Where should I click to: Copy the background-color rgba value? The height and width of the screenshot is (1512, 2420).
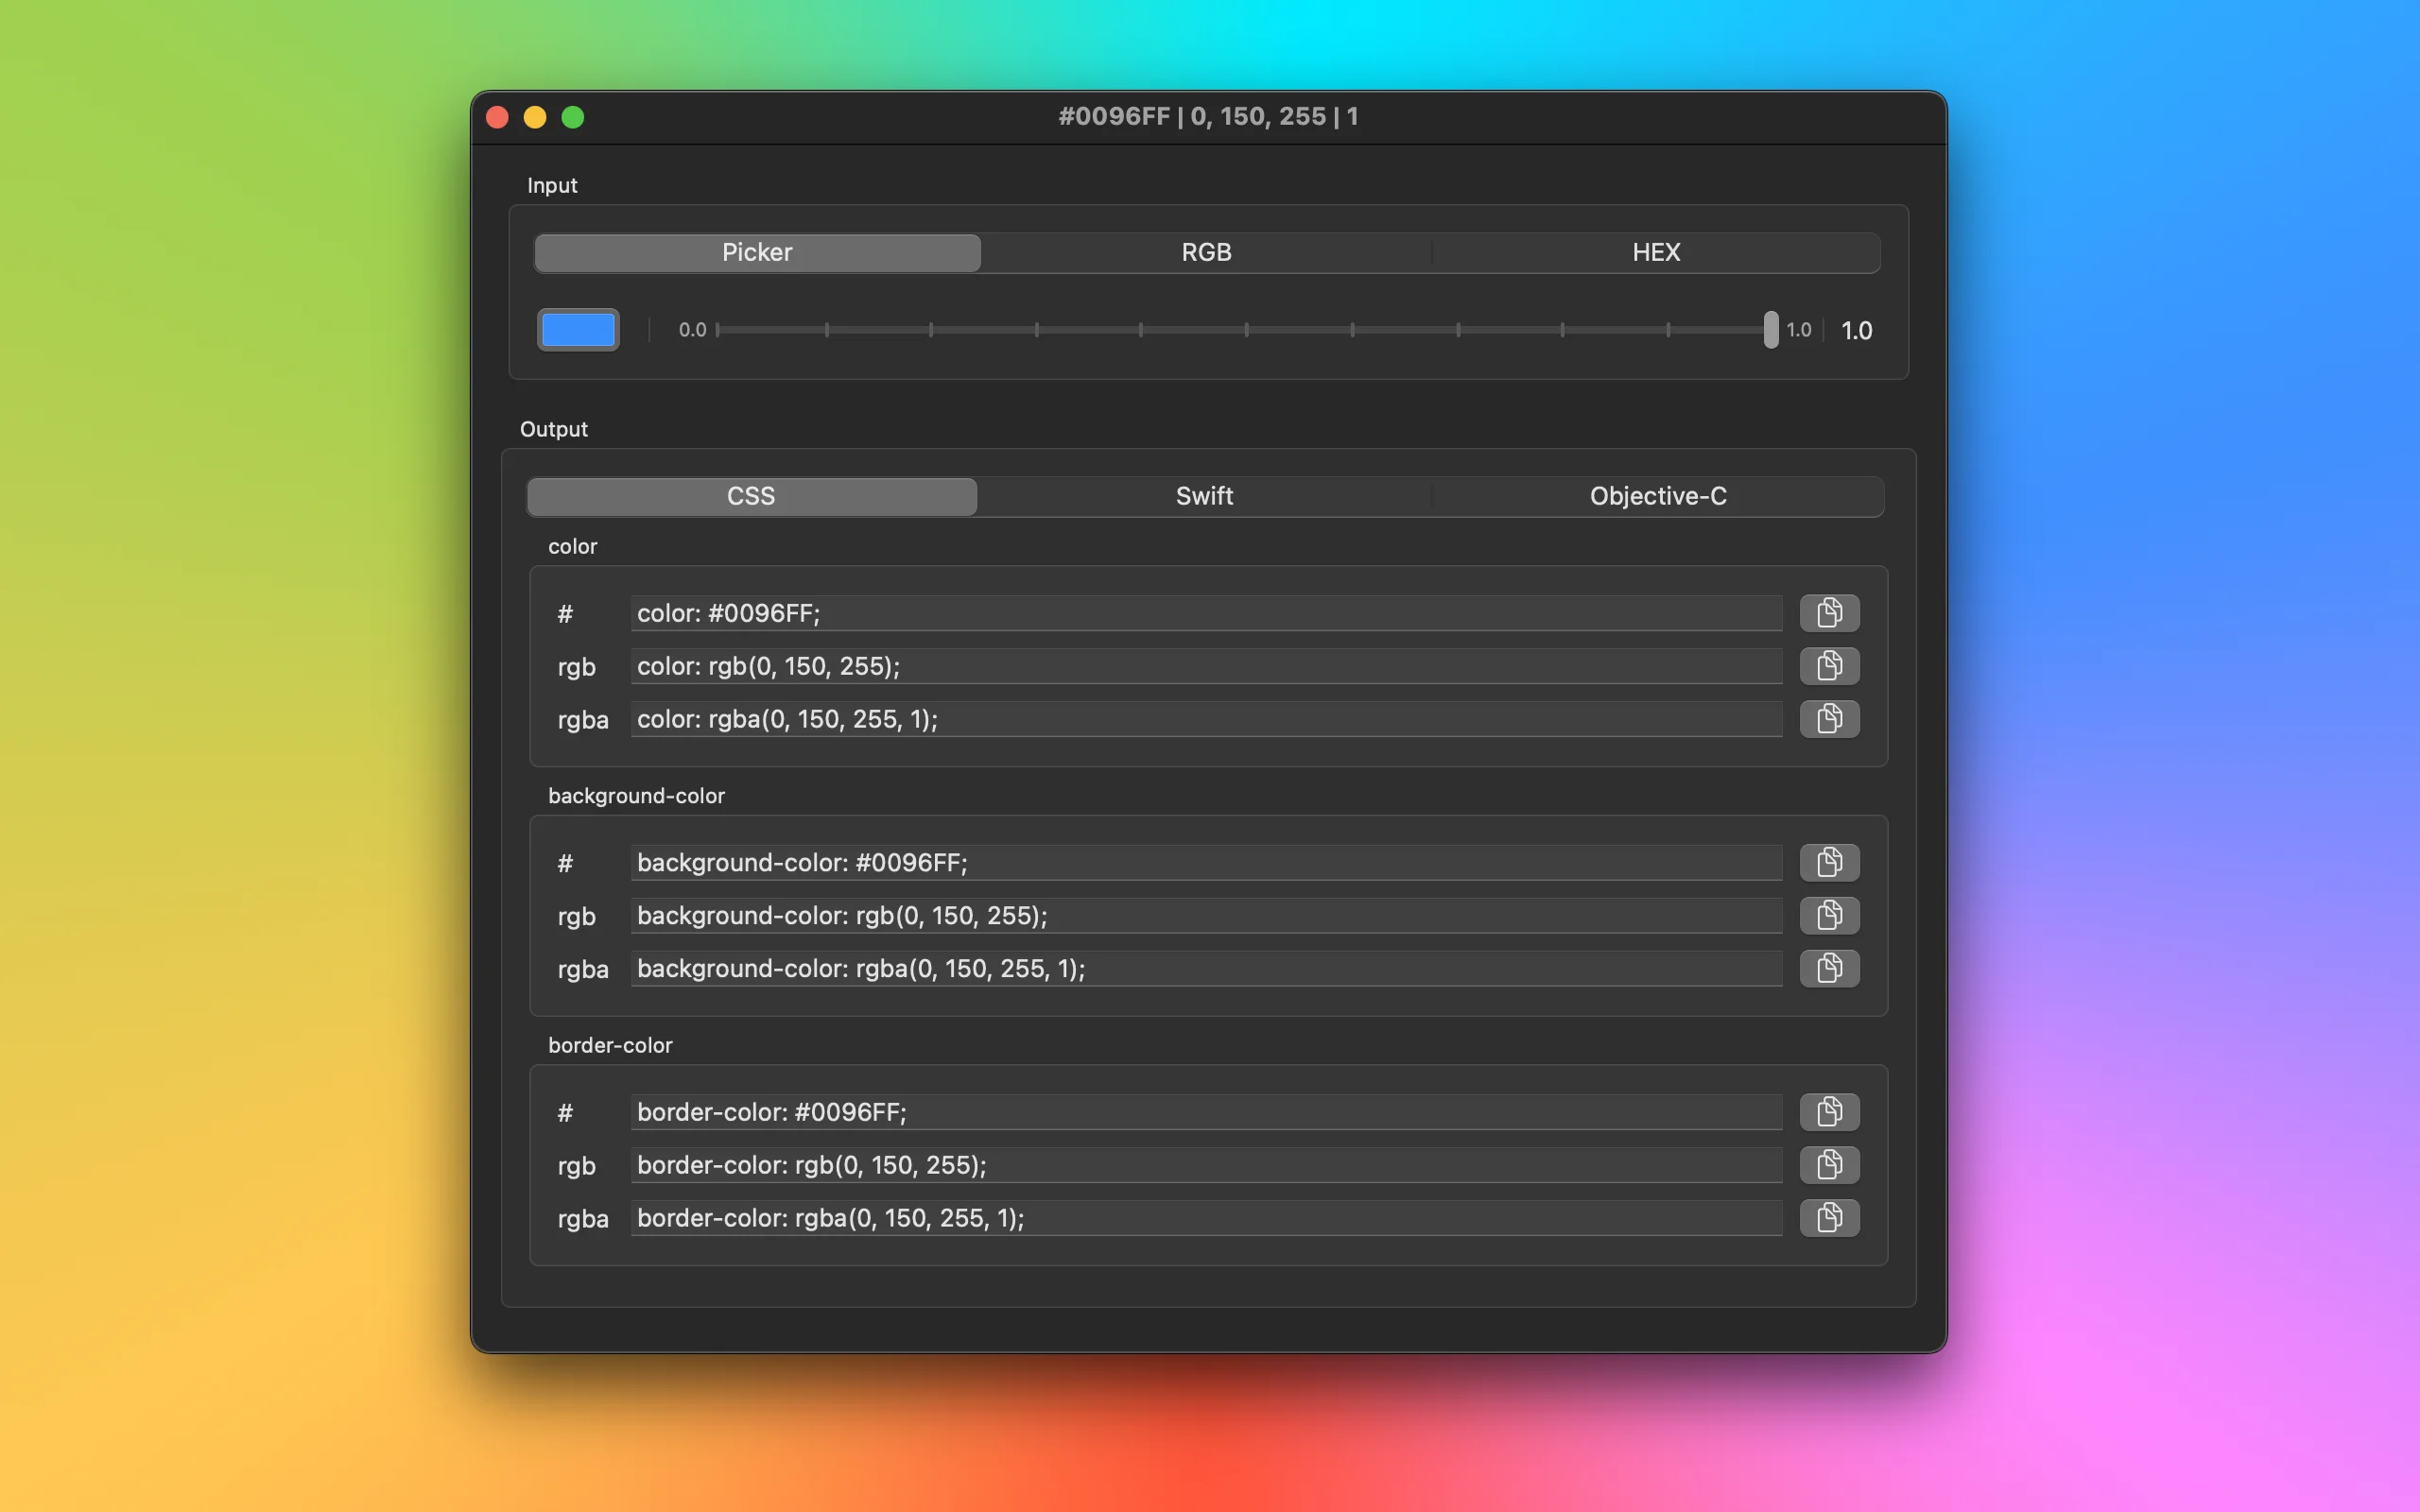pyautogui.click(x=1829, y=968)
